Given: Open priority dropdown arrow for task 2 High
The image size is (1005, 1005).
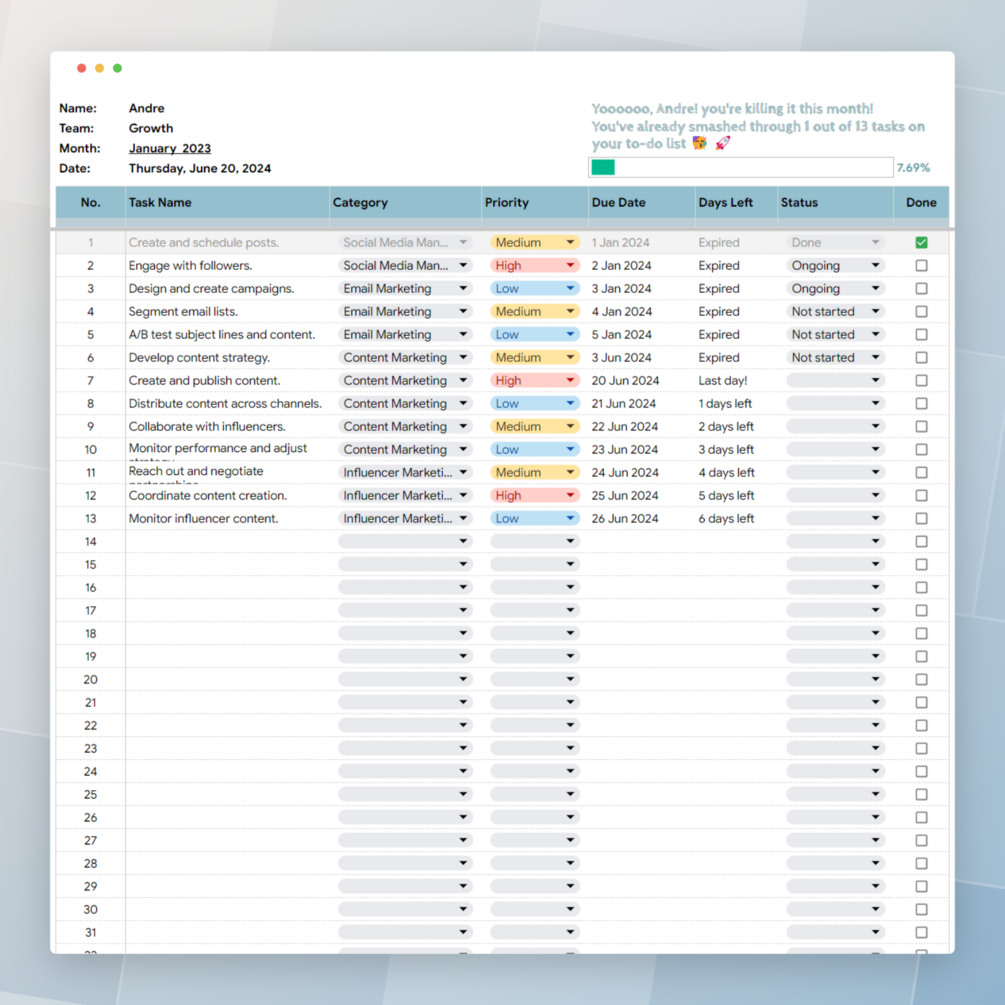Looking at the screenshot, I should (x=570, y=265).
